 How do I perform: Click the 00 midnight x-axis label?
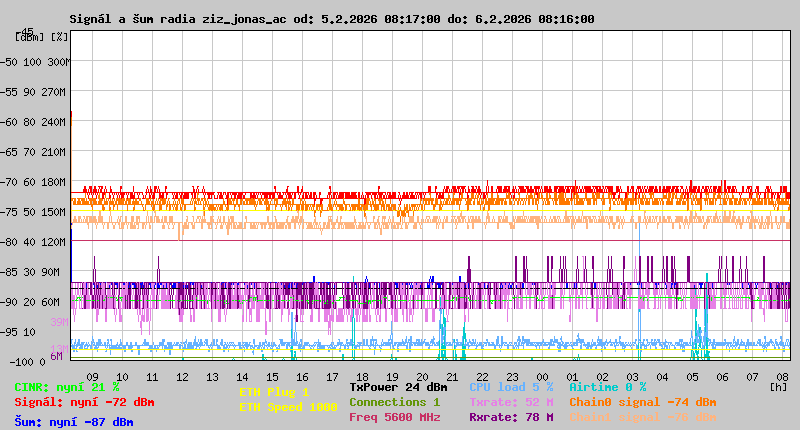click(x=542, y=377)
